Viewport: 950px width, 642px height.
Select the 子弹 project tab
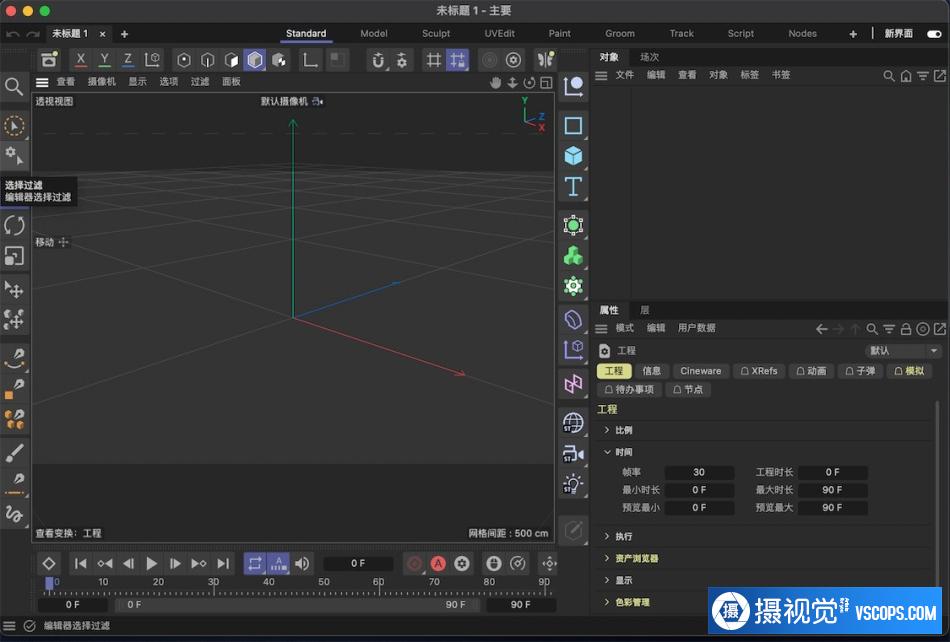(x=860, y=371)
